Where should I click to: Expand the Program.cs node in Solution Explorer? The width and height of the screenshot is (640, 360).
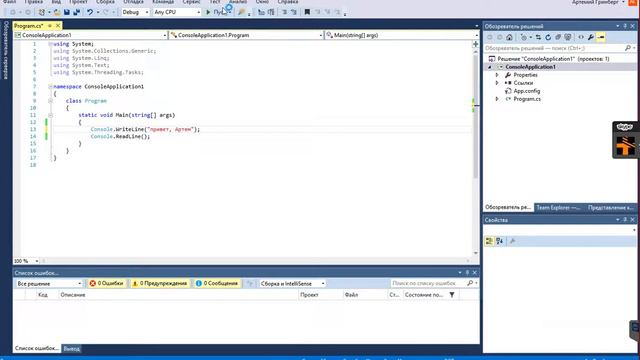(x=497, y=99)
